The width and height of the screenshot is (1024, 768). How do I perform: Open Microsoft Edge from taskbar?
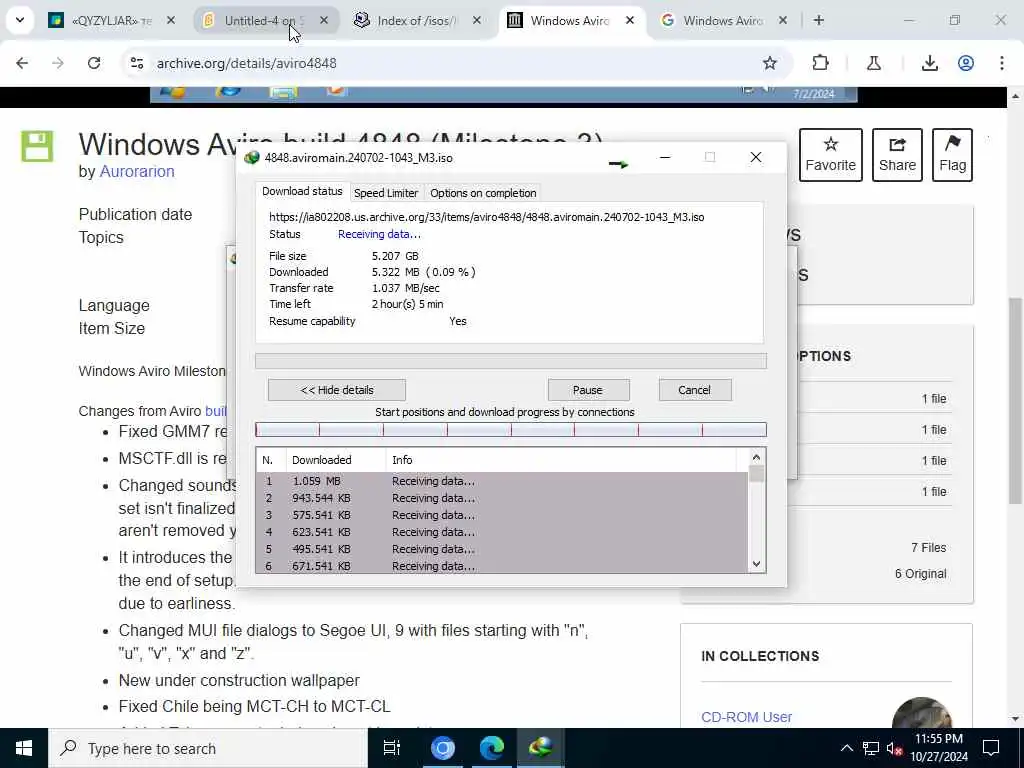[x=491, y=748]
